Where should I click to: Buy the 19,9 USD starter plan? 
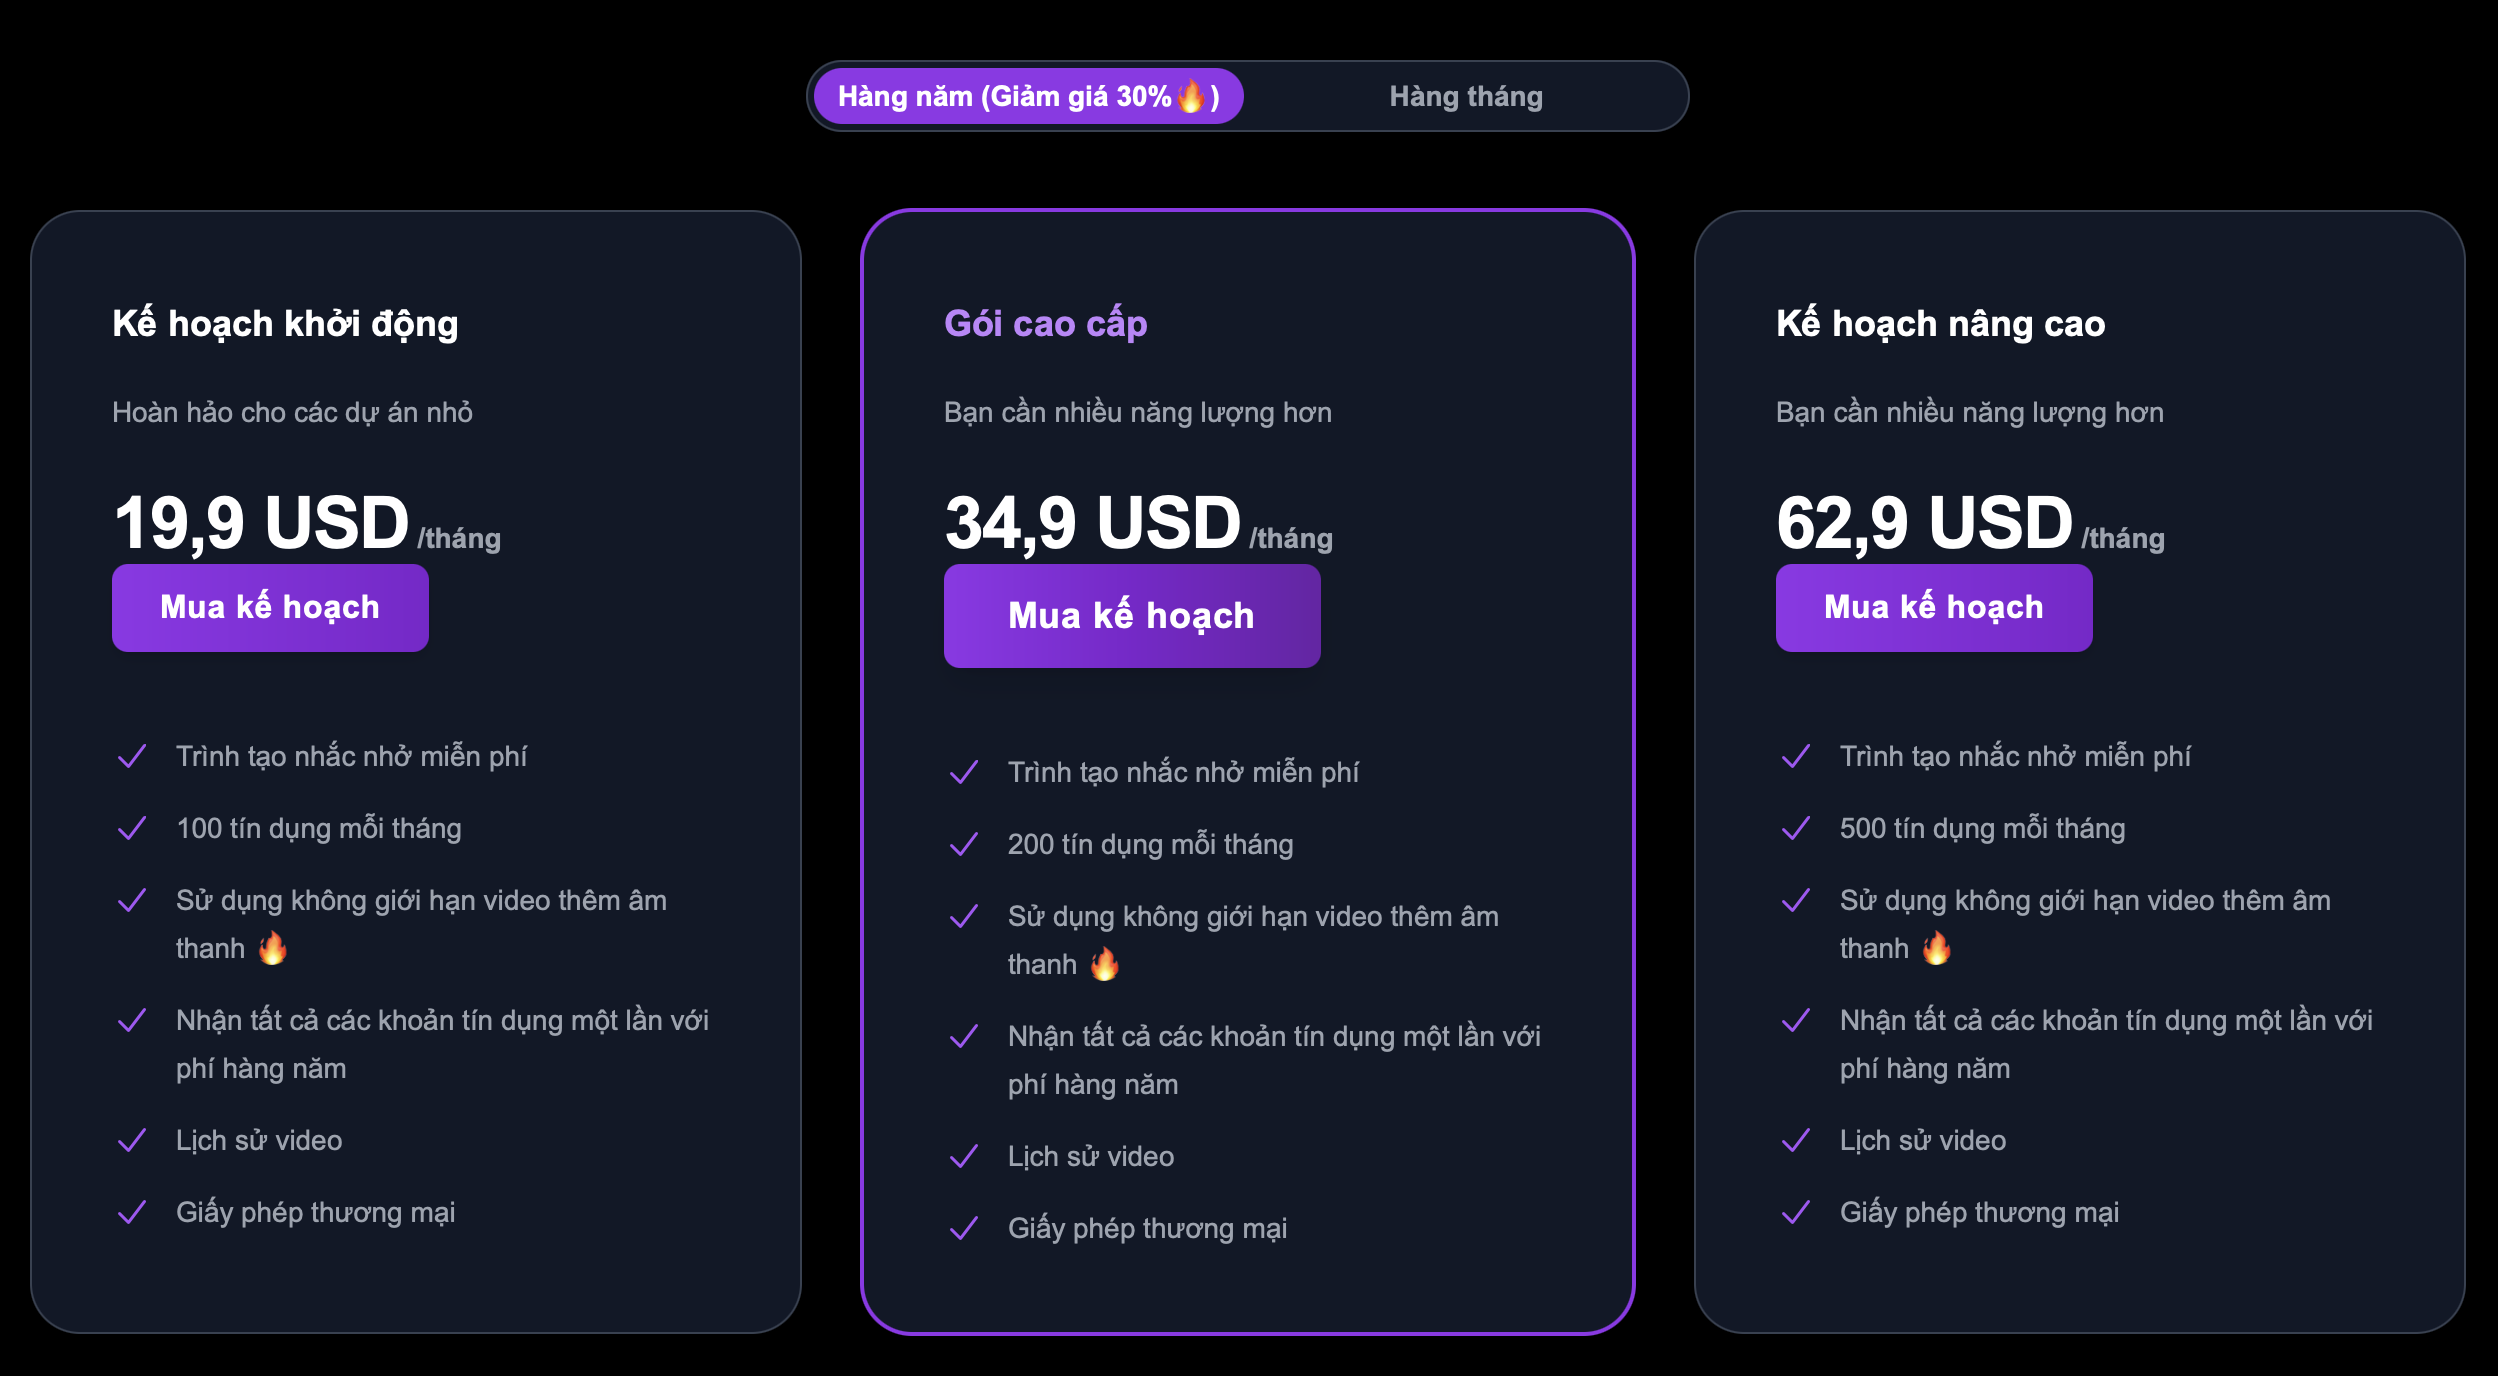click(x=270, y=607)
